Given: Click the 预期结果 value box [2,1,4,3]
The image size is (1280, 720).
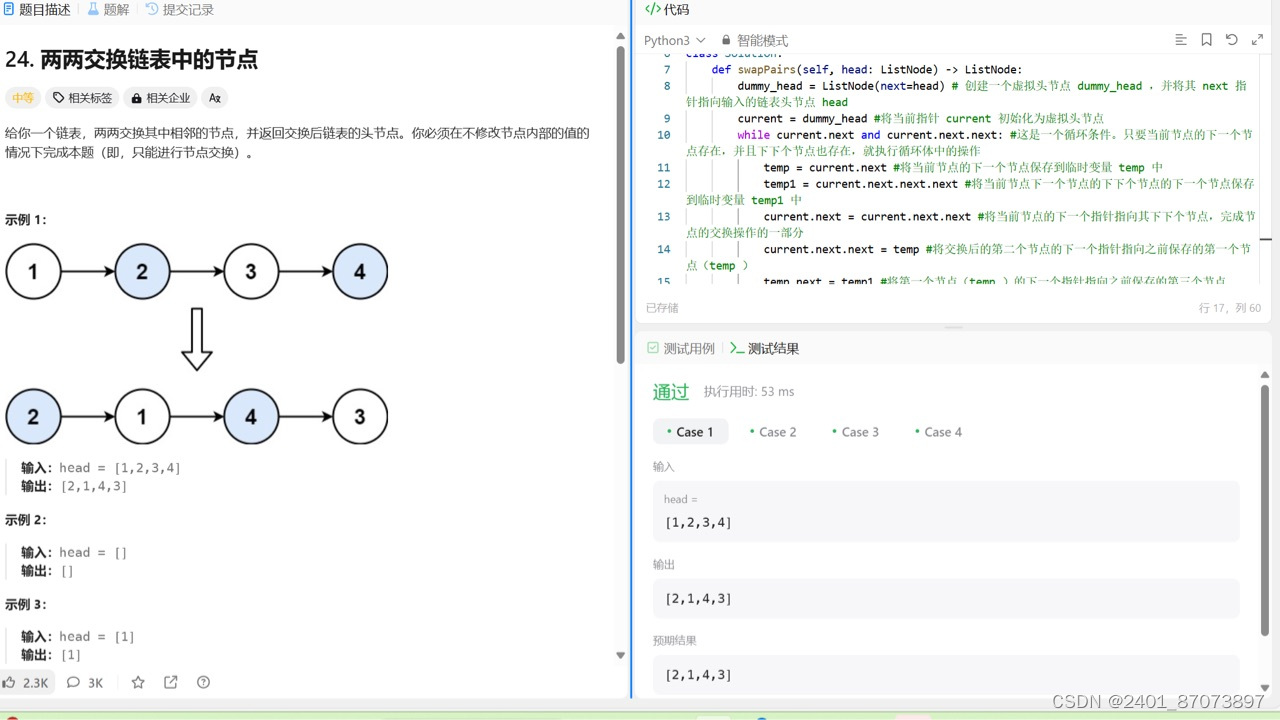Looking at the screenshot, I should 946,675.
